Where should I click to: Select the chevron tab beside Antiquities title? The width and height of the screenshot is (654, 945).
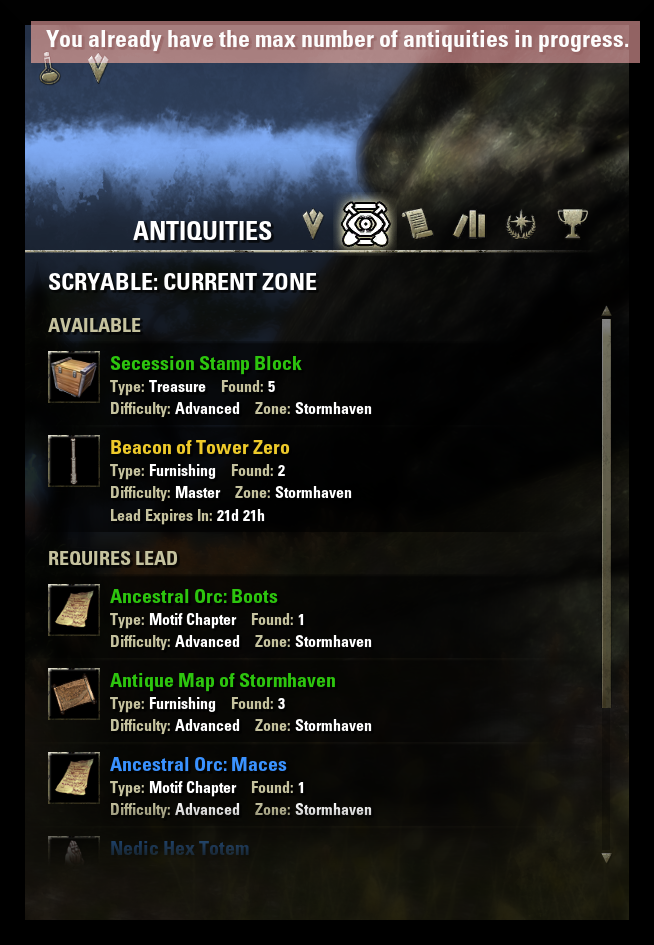click(x=313, y=224)
